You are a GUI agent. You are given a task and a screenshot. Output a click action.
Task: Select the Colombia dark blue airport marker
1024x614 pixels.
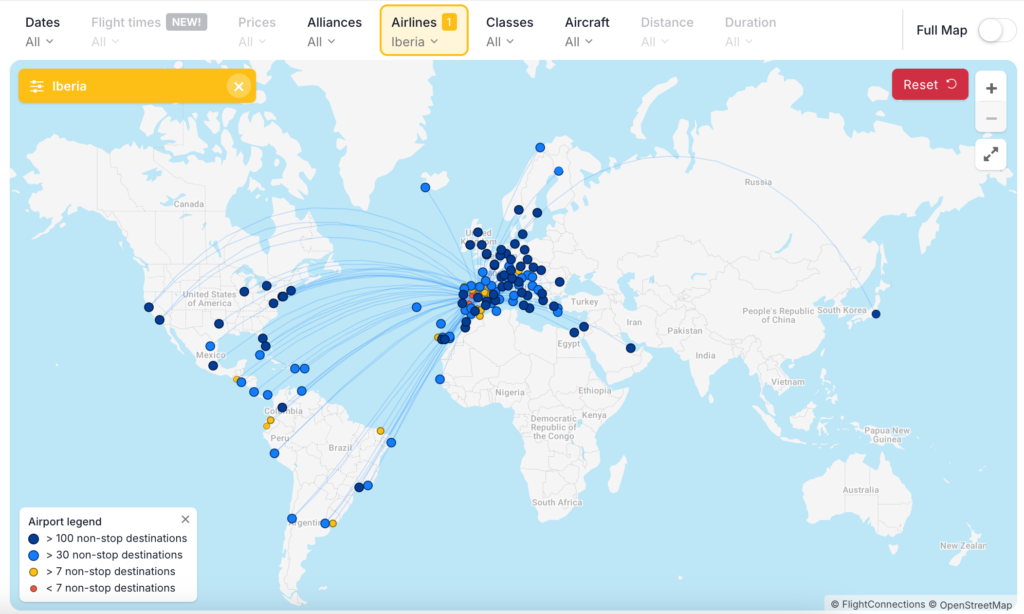coord(282,408)
